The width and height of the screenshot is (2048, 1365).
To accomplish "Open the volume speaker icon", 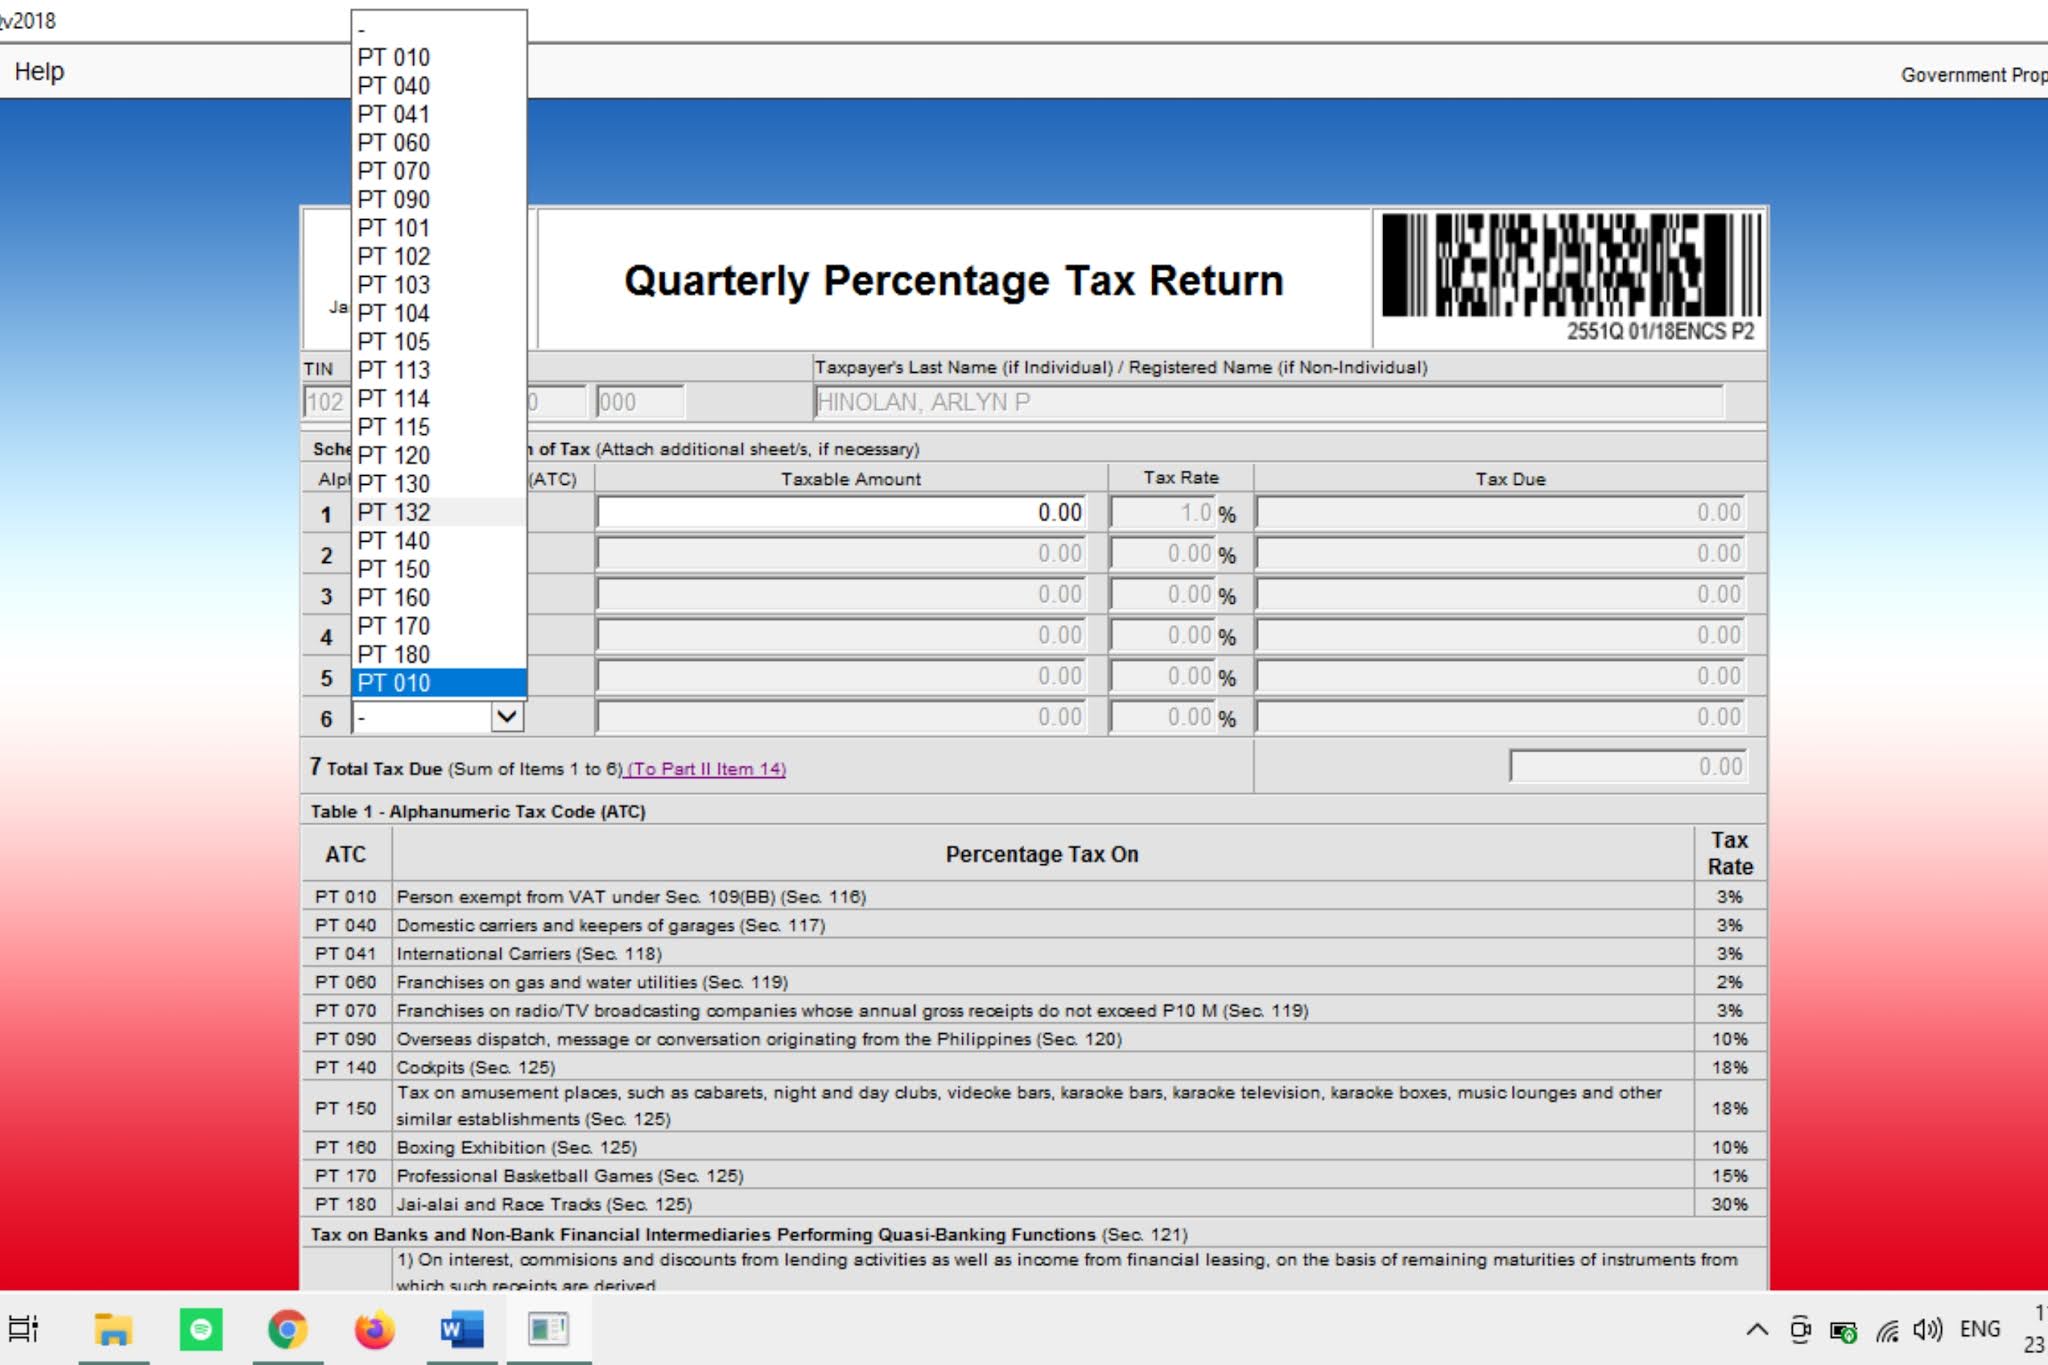I will tap(1927, 1330).
